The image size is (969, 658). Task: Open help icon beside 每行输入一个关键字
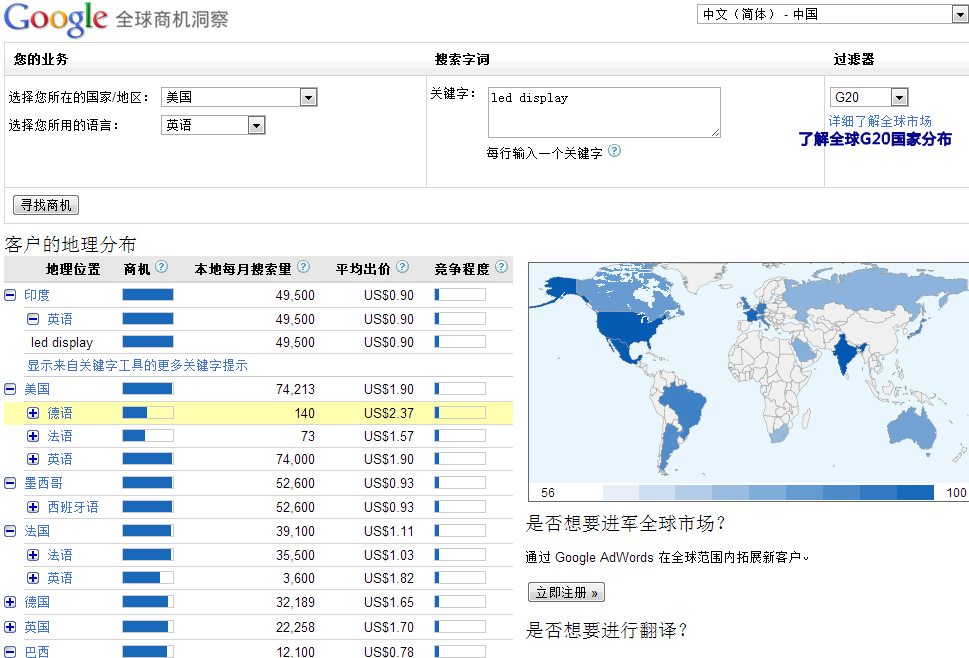coord(614,151)
